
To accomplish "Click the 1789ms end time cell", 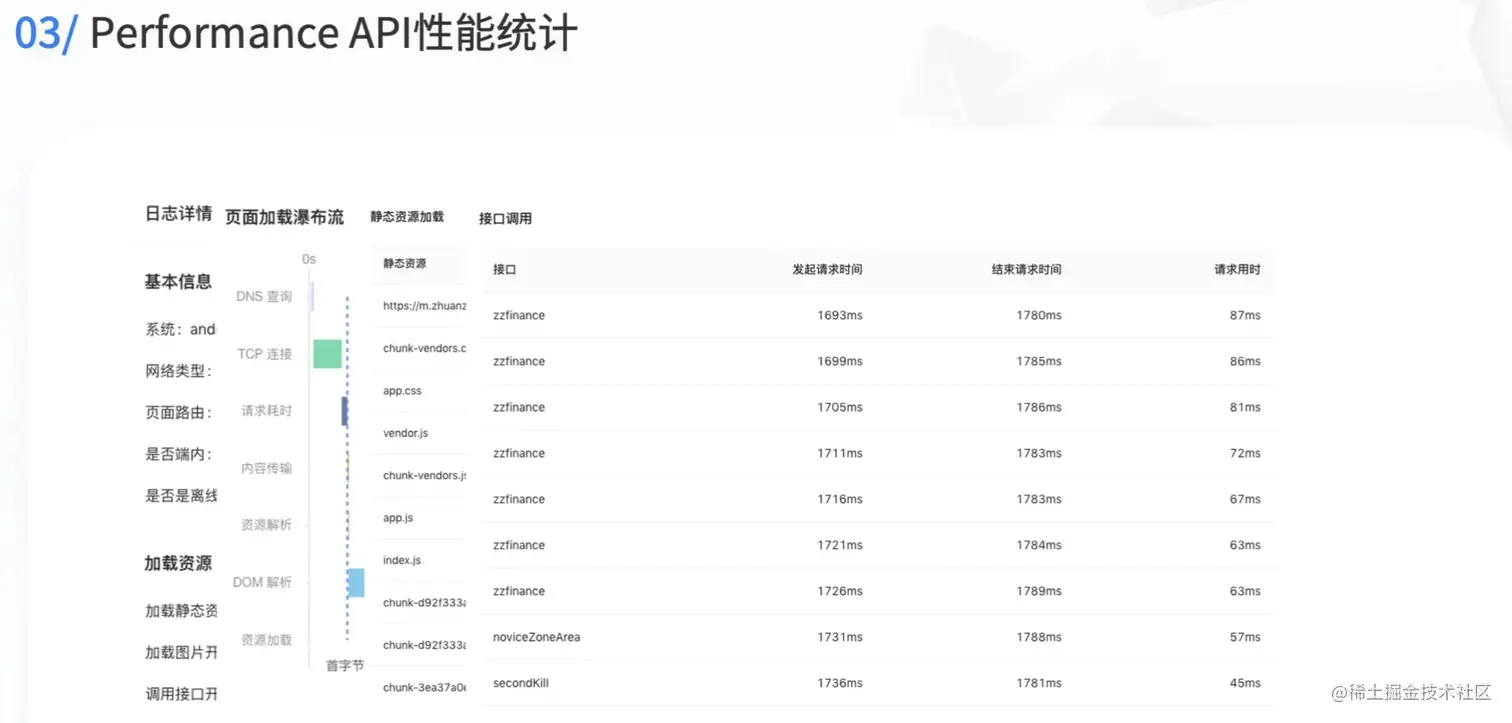I will click(1038, 591).
